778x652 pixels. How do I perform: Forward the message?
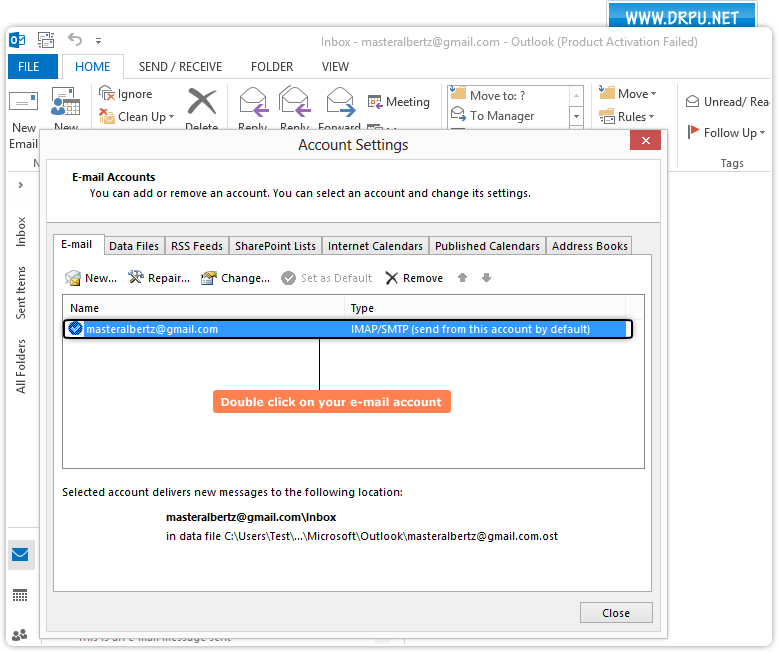pos(340,108)
